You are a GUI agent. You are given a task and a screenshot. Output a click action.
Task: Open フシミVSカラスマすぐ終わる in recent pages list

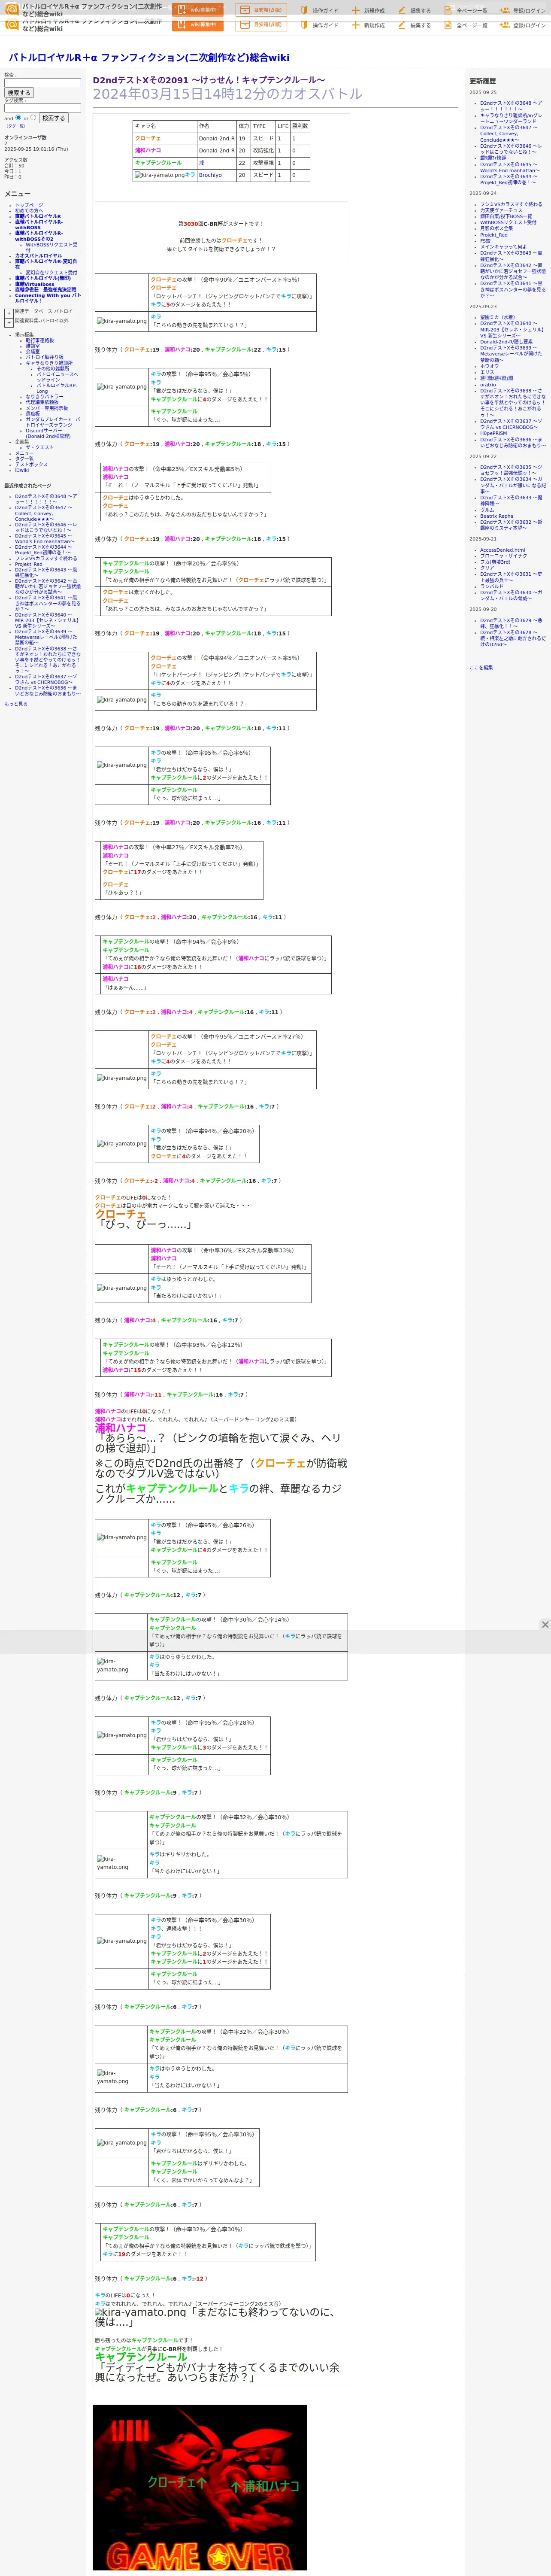coord(45,559)
